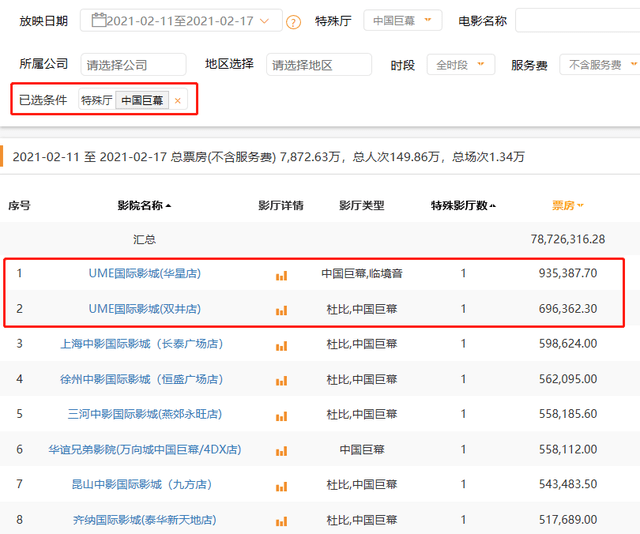Screen dimensions: 640x534
Task: View hall detail chart for 昆山中影九方店
Action: [281, 487]
